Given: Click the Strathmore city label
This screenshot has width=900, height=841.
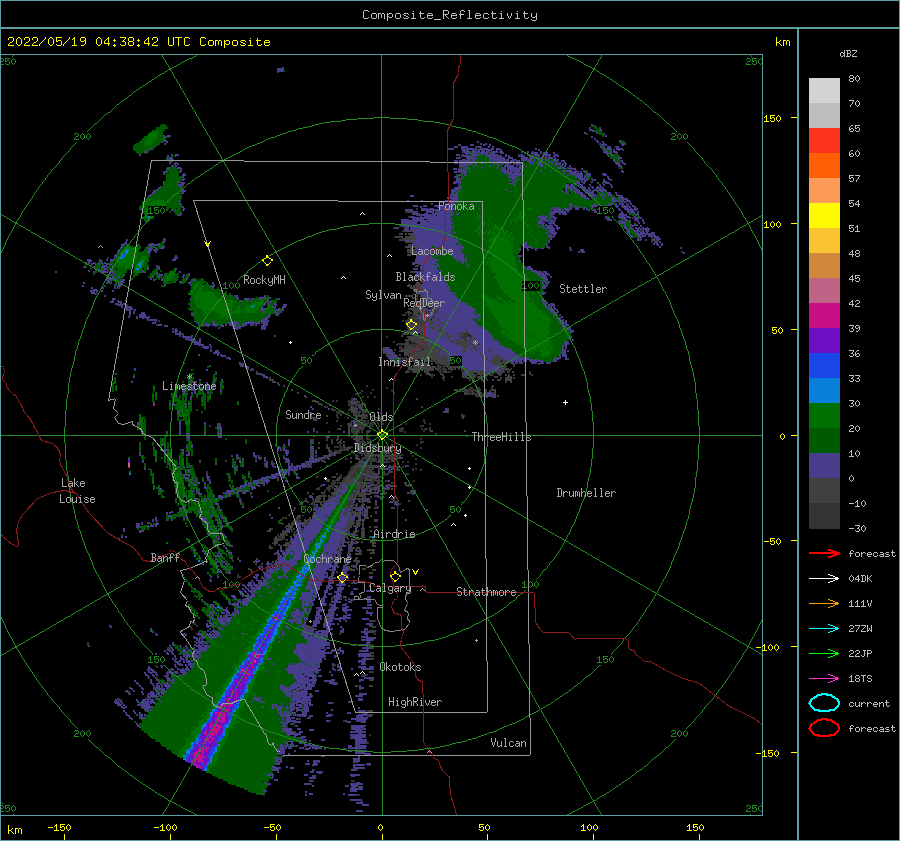Looking at the screenshot, I should click(486, 592).
